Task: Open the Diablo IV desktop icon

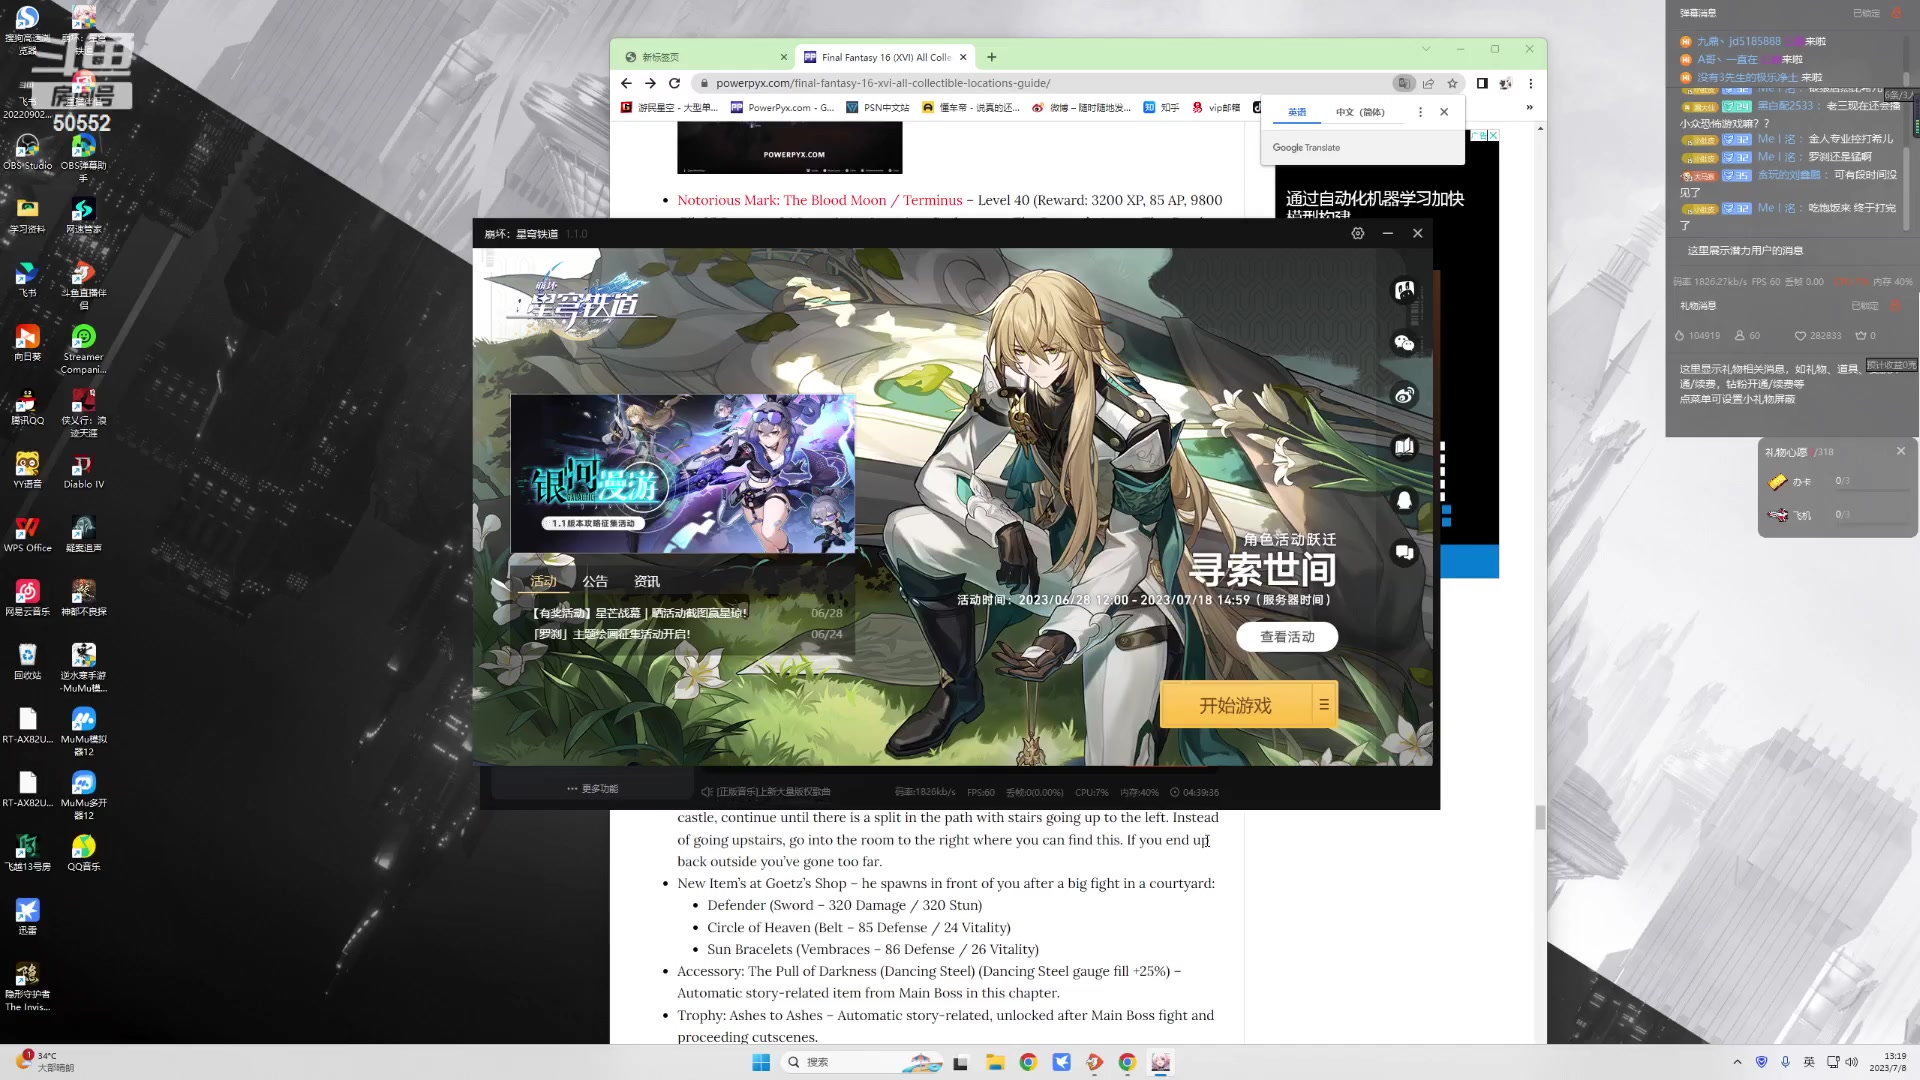Action: click(83, 472)
